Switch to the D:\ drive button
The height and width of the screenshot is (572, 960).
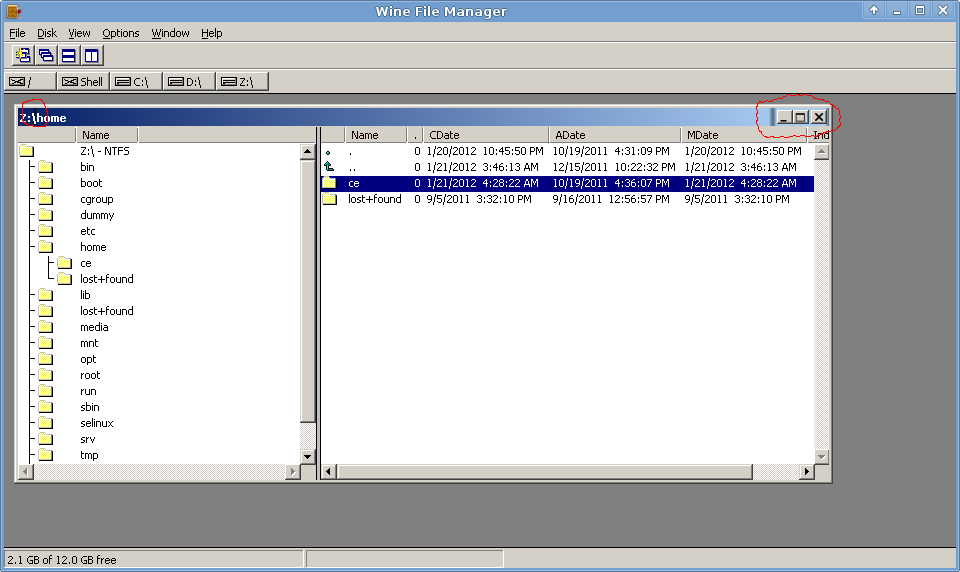click(186, 82)
